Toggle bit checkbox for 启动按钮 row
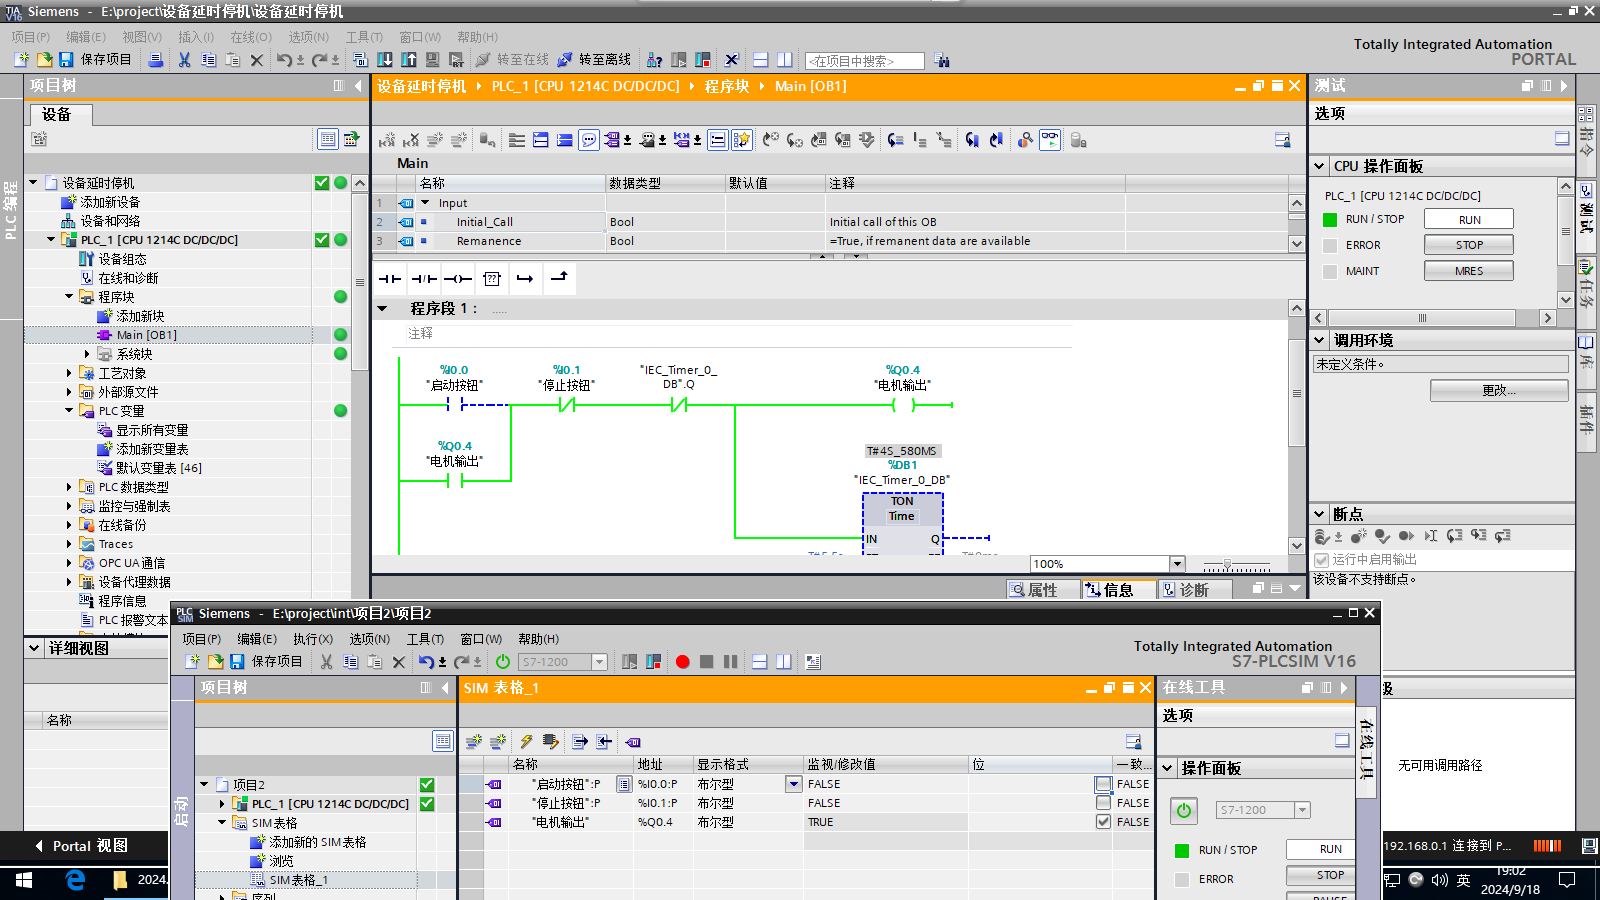This screenshot has height=900, width=1600. pos(1103,784)
